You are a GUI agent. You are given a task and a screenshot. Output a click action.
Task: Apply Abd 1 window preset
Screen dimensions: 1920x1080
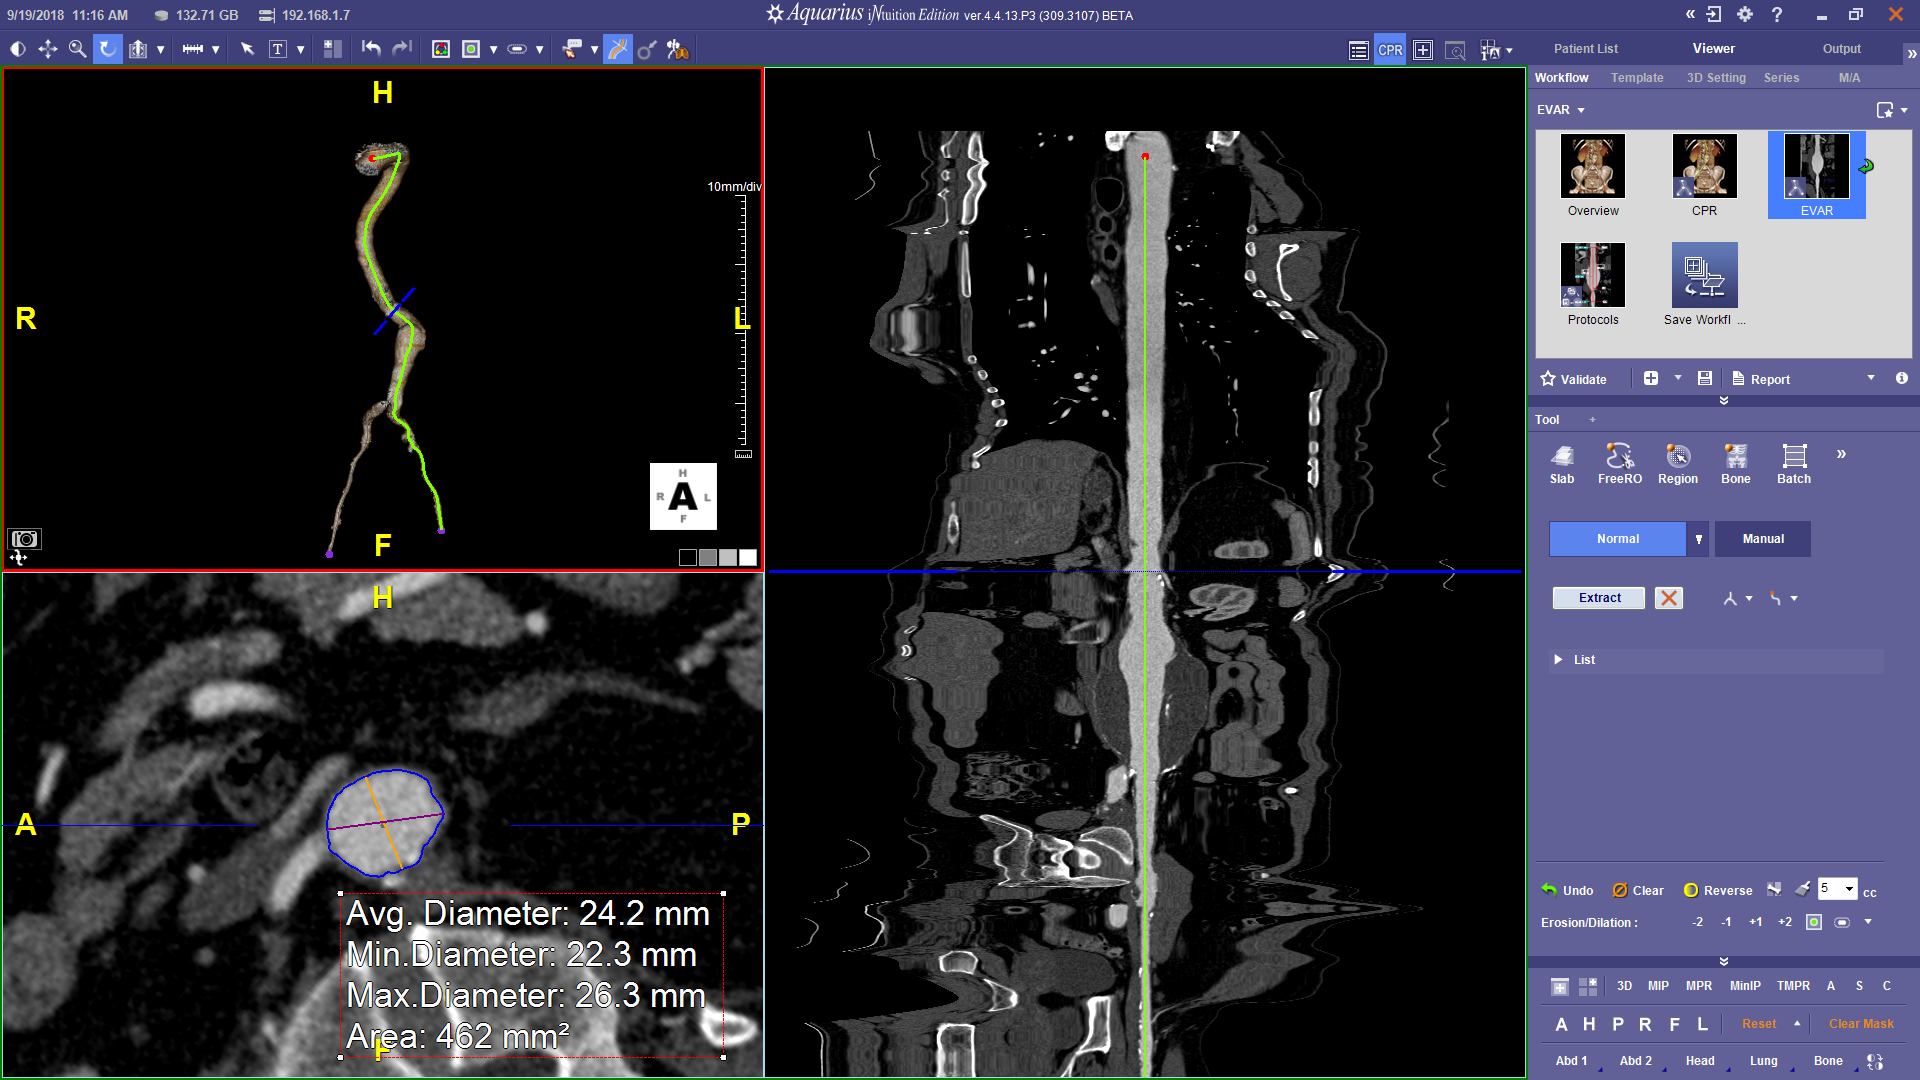tap(1571, 1061)
